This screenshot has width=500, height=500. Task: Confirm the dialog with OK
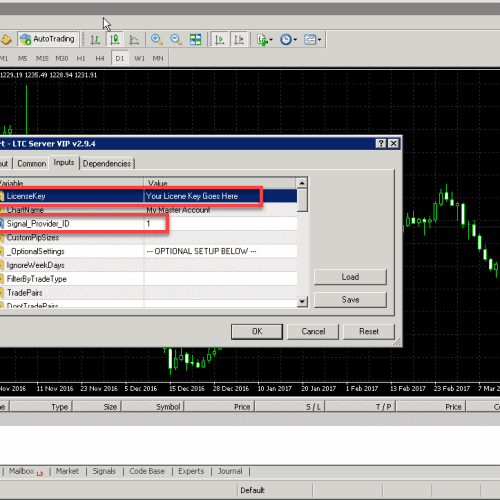[x=257, y=332]
